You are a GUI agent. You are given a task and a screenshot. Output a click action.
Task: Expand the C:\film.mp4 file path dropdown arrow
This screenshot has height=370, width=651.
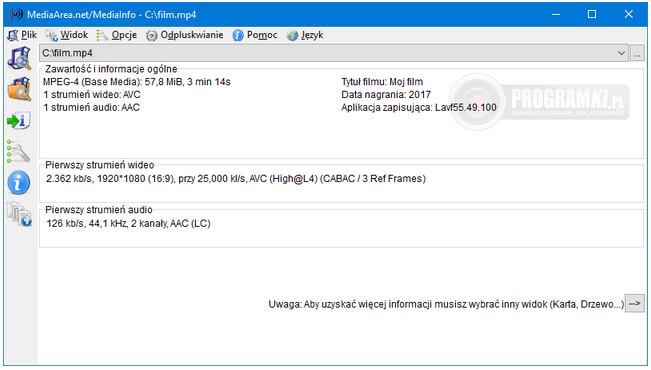pos(621,53)
